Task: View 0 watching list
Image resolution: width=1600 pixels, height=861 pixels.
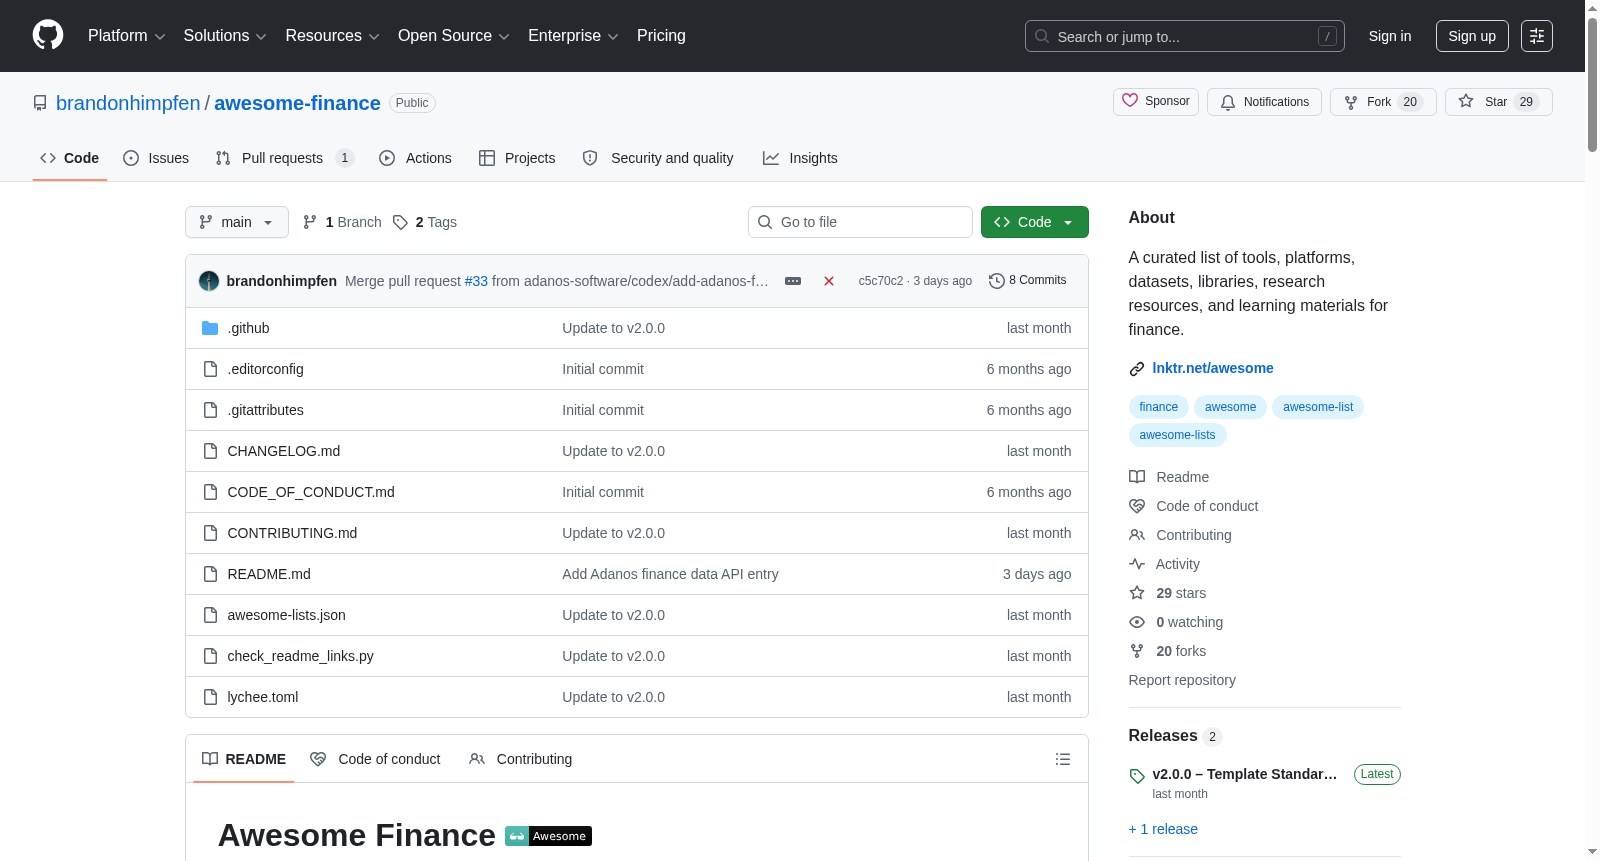Action: (x=1189, y=622)
